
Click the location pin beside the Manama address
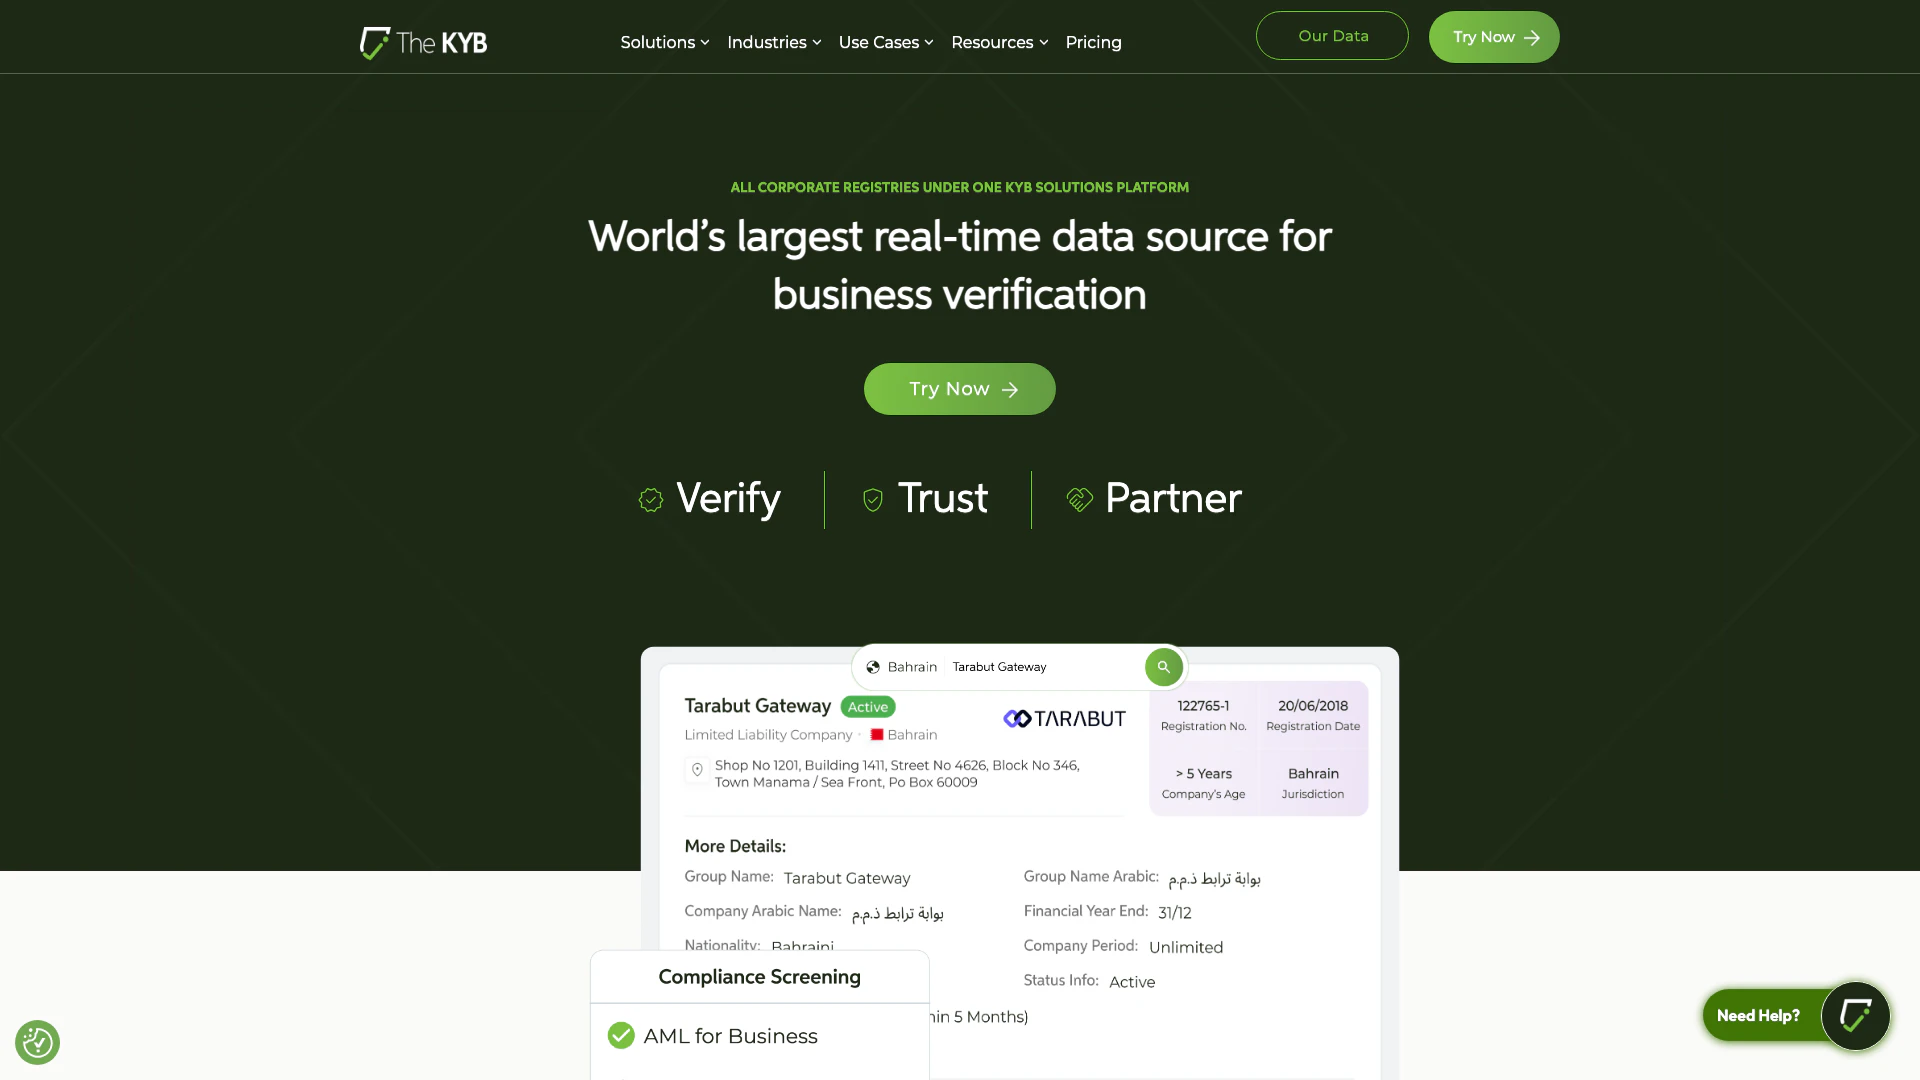[x=697, y=771]
